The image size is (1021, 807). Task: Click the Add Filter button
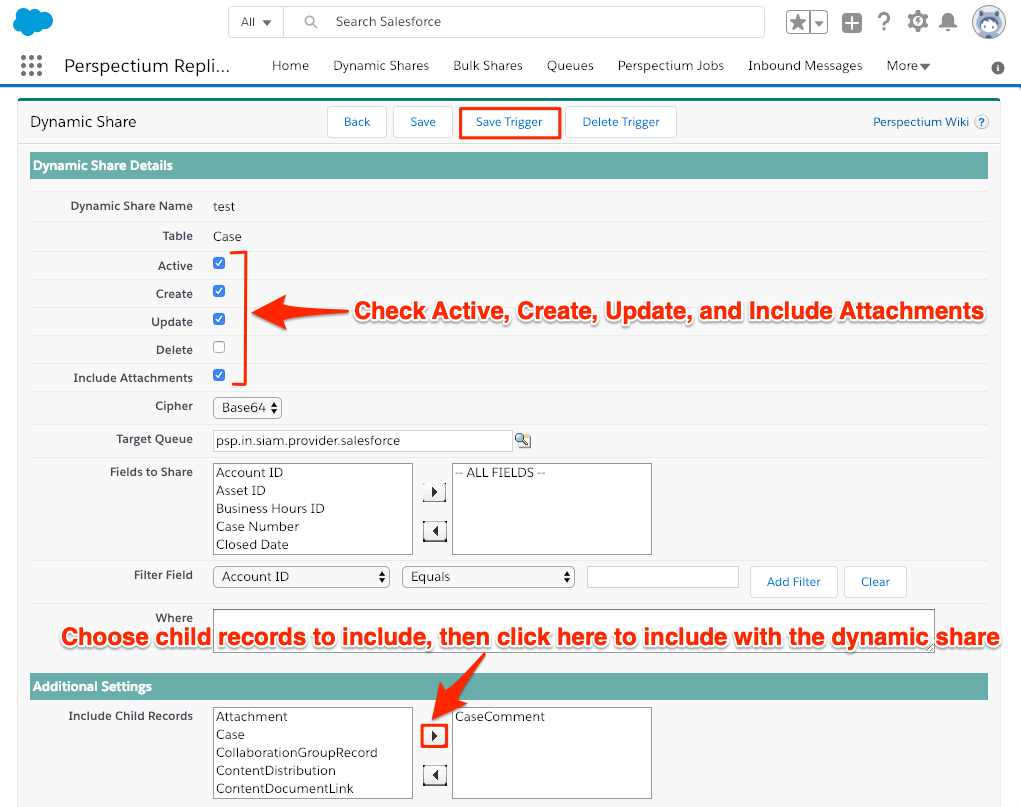794,582
